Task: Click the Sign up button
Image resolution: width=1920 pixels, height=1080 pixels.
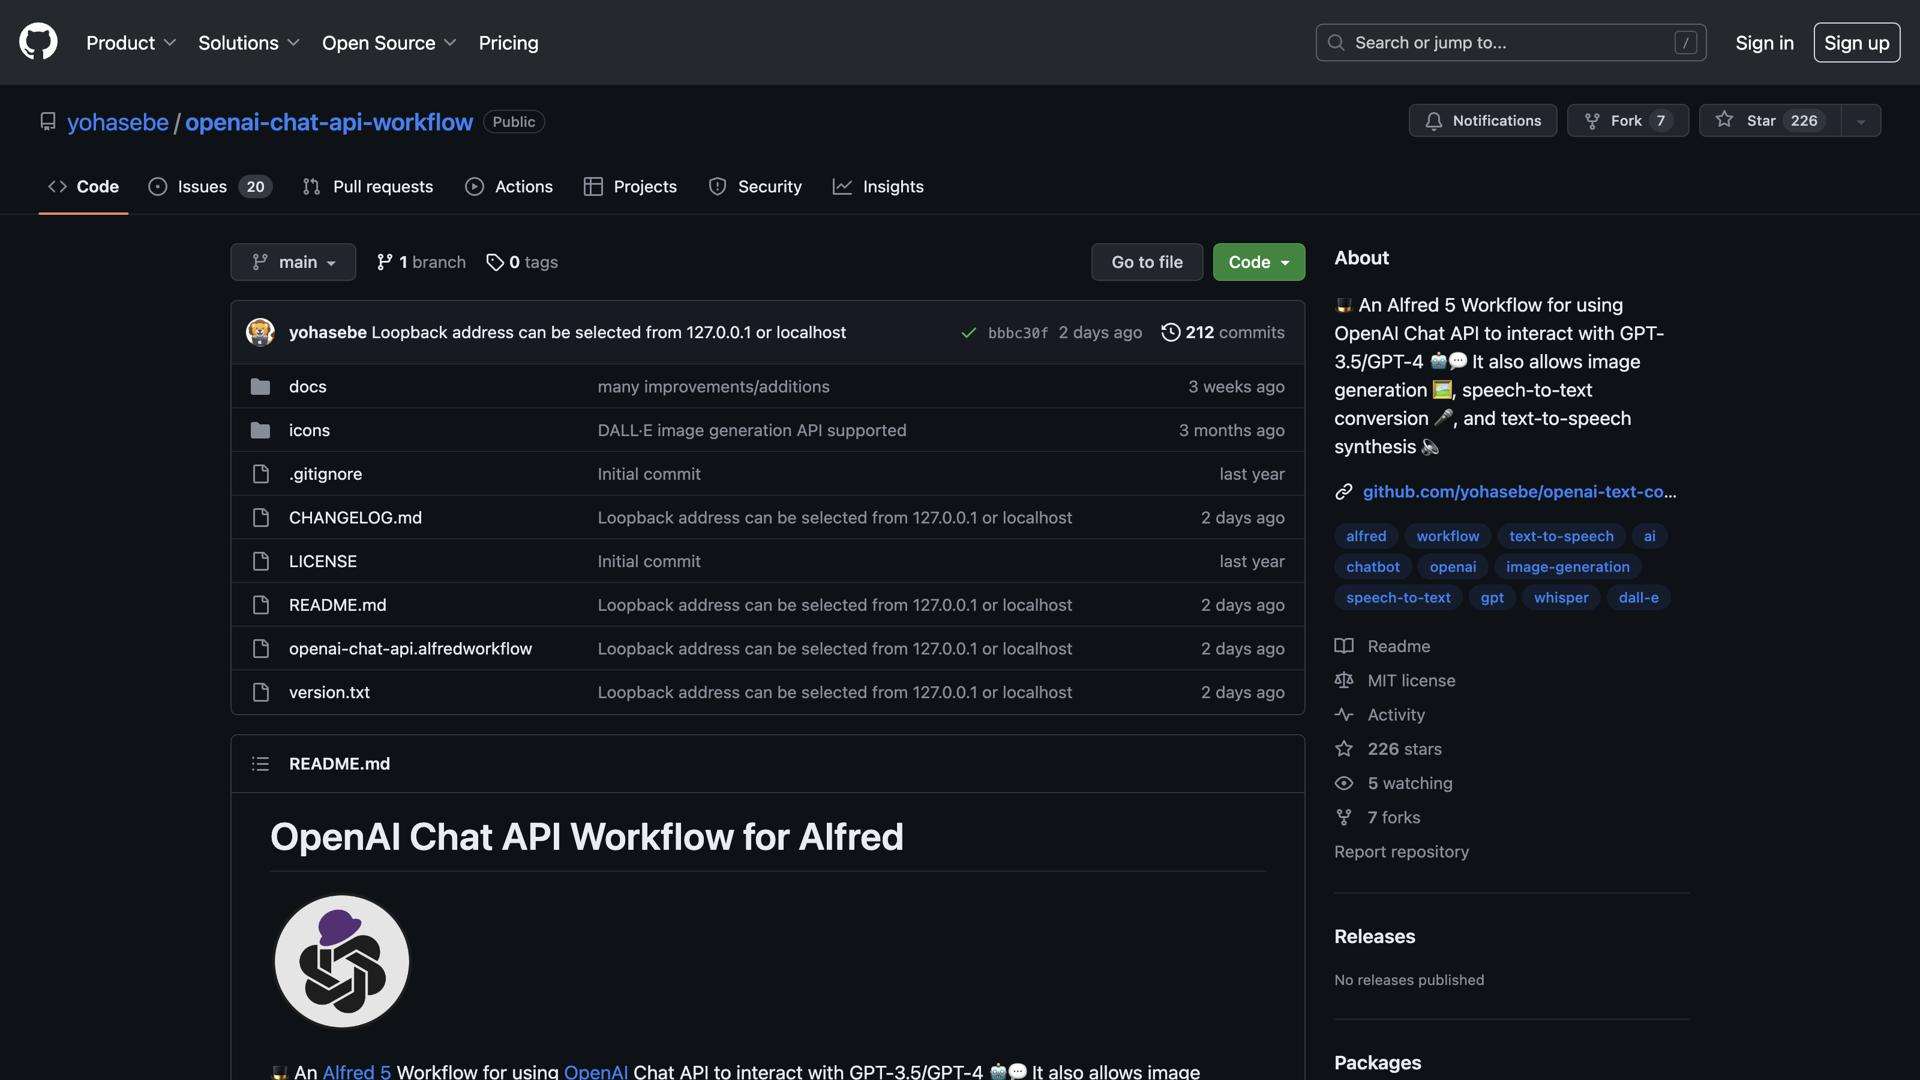Action: pos(1856,42)
